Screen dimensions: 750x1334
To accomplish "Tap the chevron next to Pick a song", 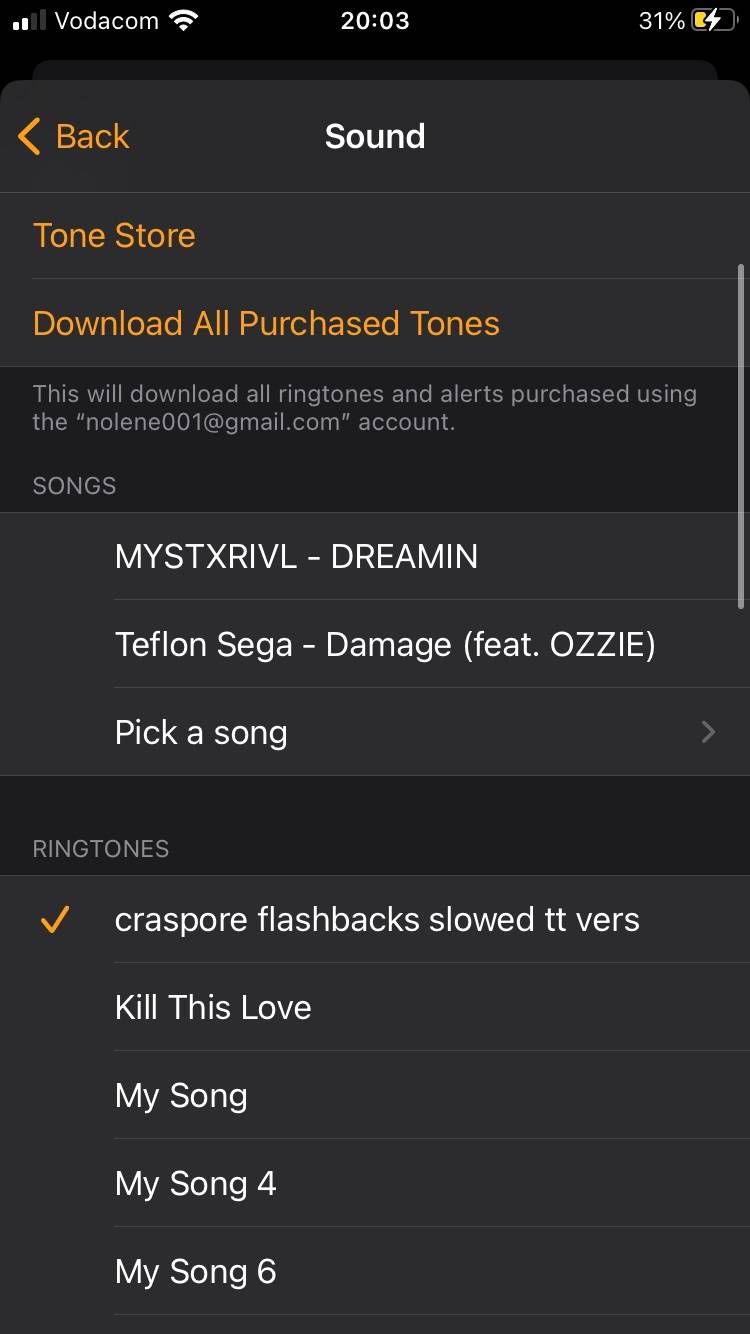I will pos(707,732).
